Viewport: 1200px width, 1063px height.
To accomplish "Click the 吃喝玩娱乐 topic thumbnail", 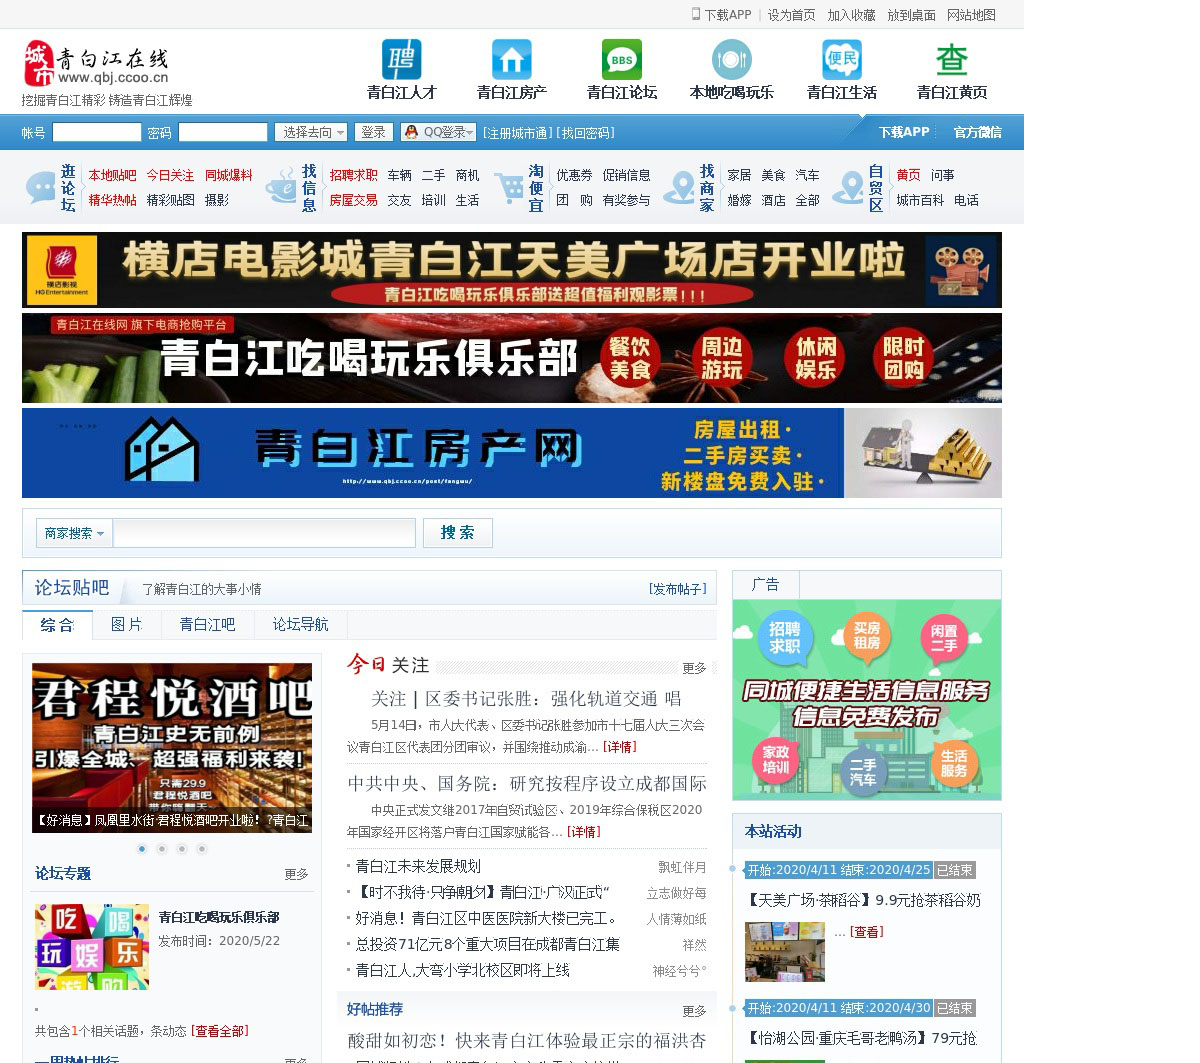I will coord(92,947).
